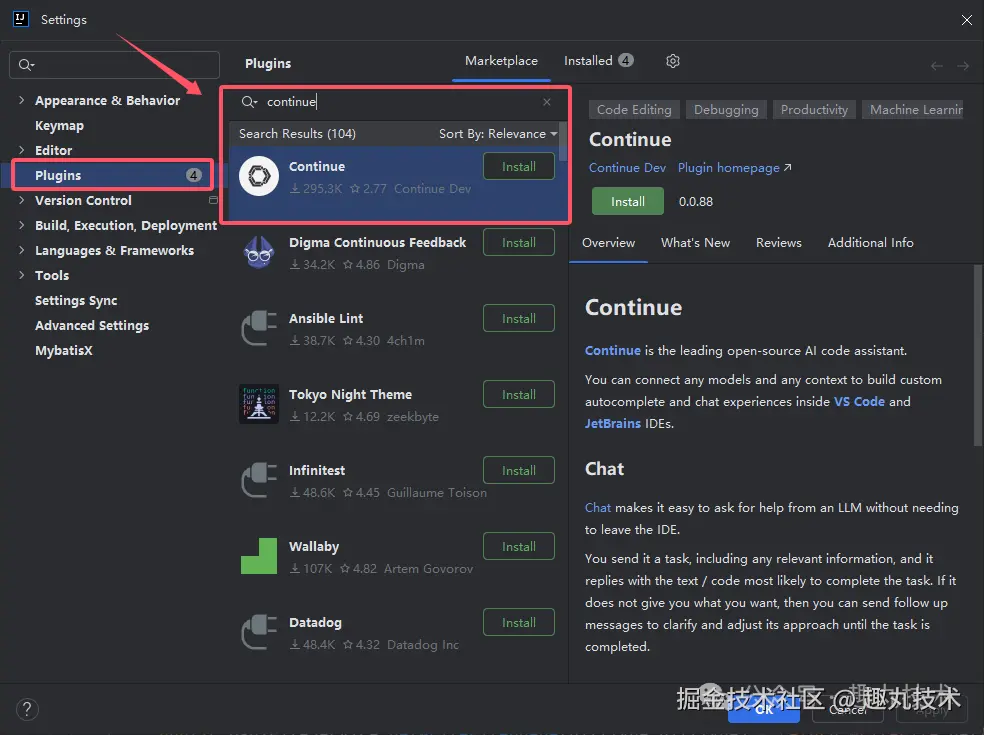Image resolution: width=984 pixels, height=735 pixels.
Task: Open the Additional Info tab
Action: click(870, 243)
